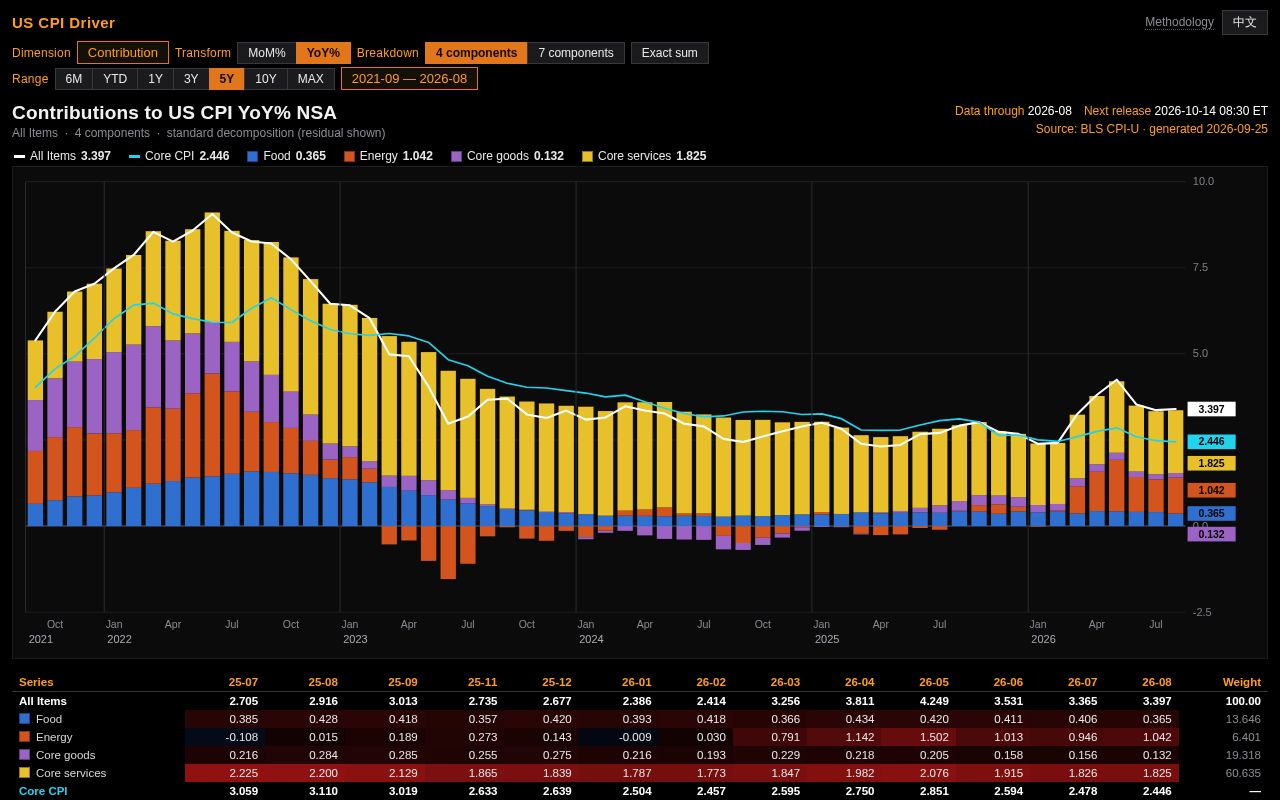1280x800 pixels.
Task: Toggle the Food legend swatch
Action: 253,156
